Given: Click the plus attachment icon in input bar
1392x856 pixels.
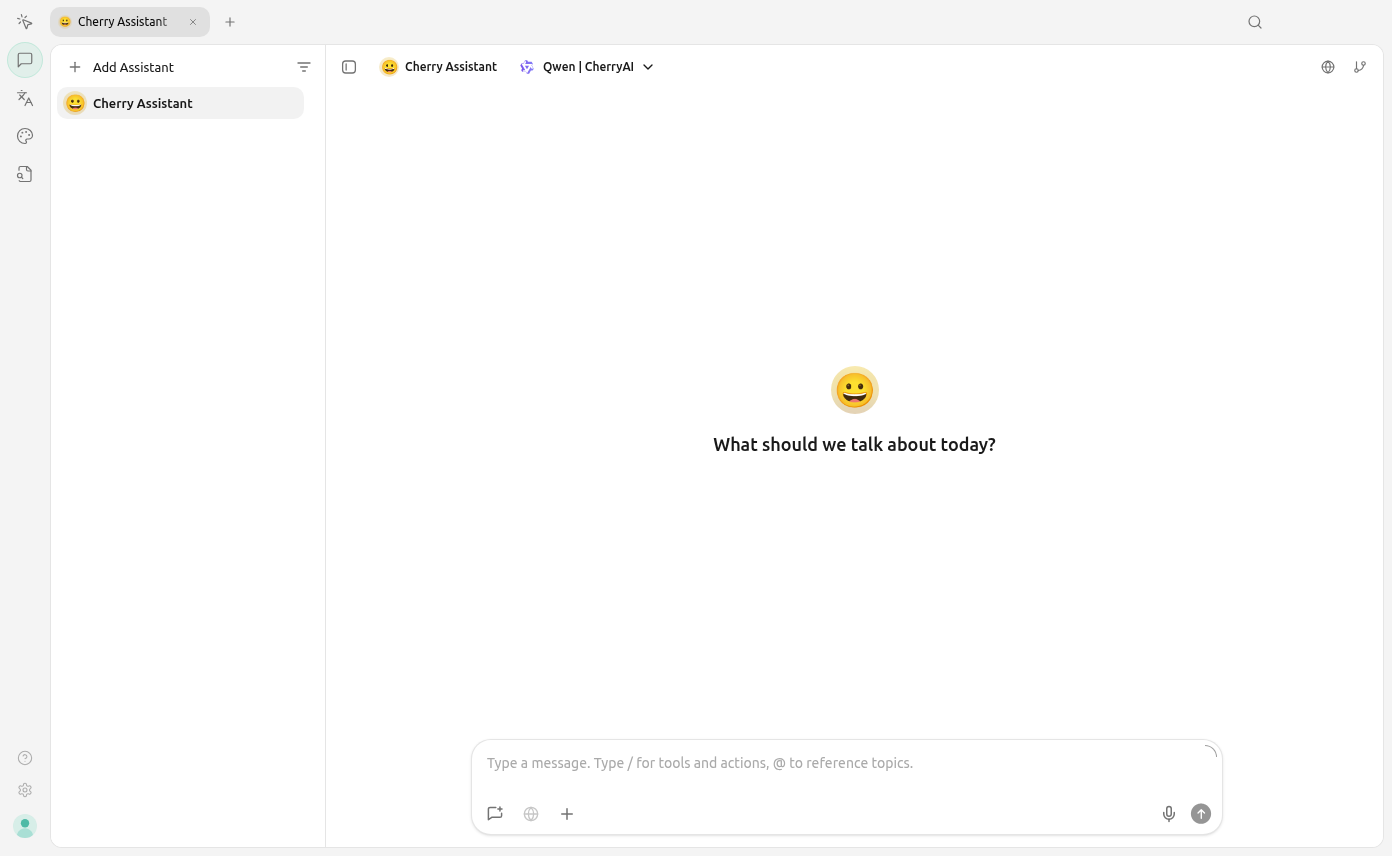Looking at the screenshot, I should pyautogui.click(x=567, y=814).
